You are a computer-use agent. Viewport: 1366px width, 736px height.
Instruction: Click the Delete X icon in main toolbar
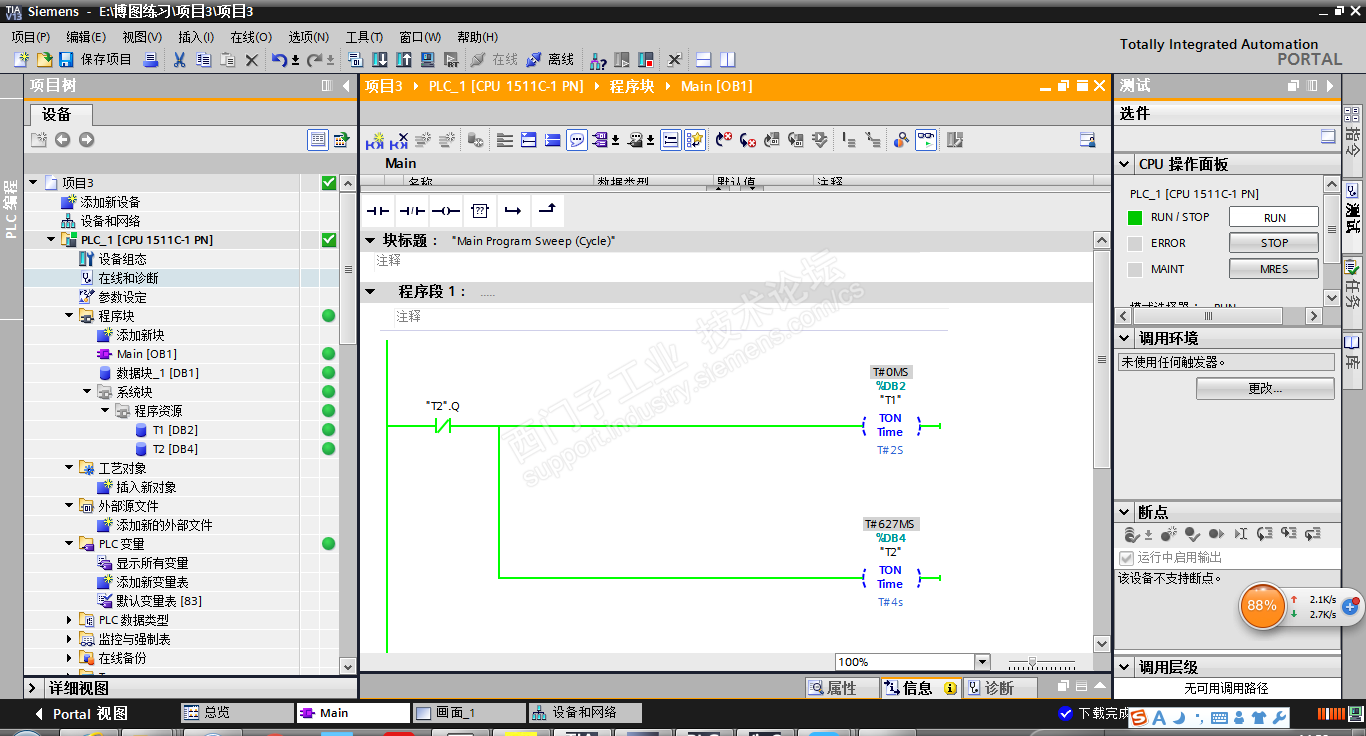point(252,60)
